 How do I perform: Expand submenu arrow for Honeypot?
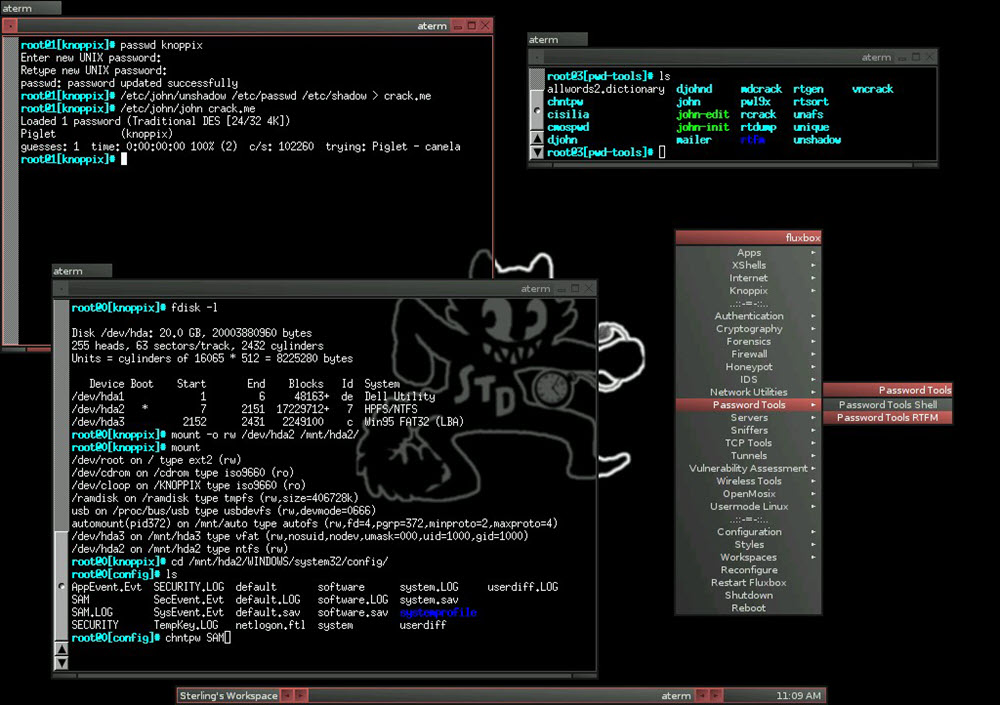[x=813, y=367]
